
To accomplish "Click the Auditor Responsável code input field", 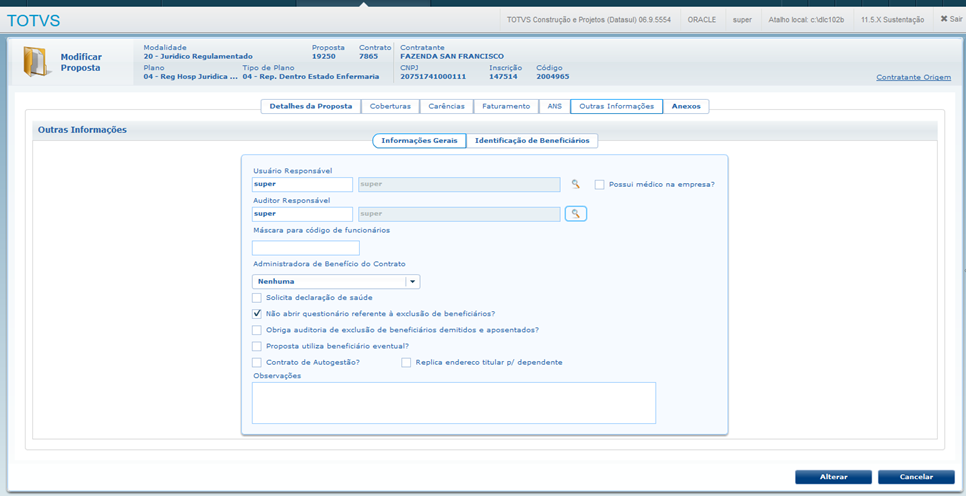I will (302, 214).
